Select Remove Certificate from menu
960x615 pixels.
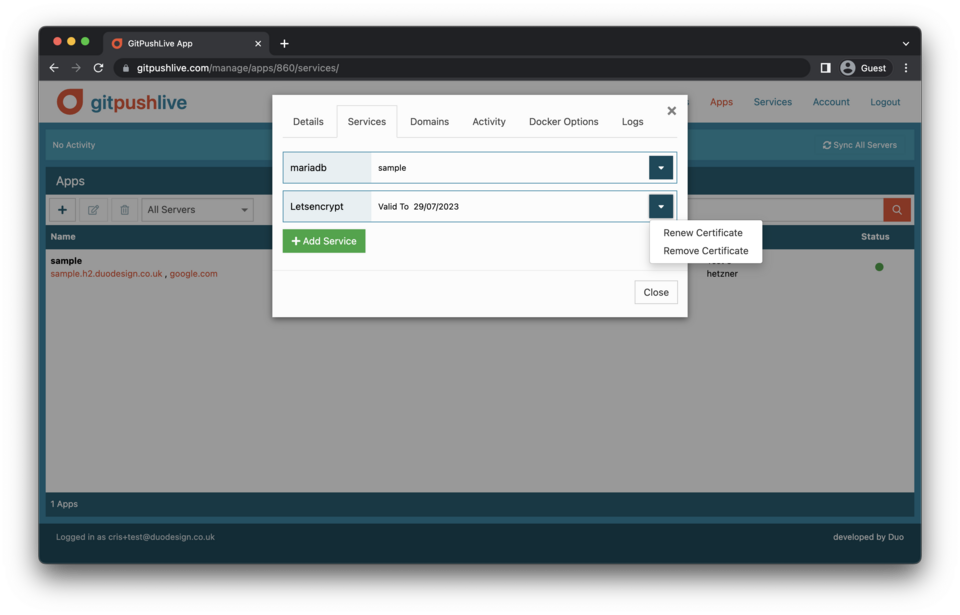click(705, 251)
